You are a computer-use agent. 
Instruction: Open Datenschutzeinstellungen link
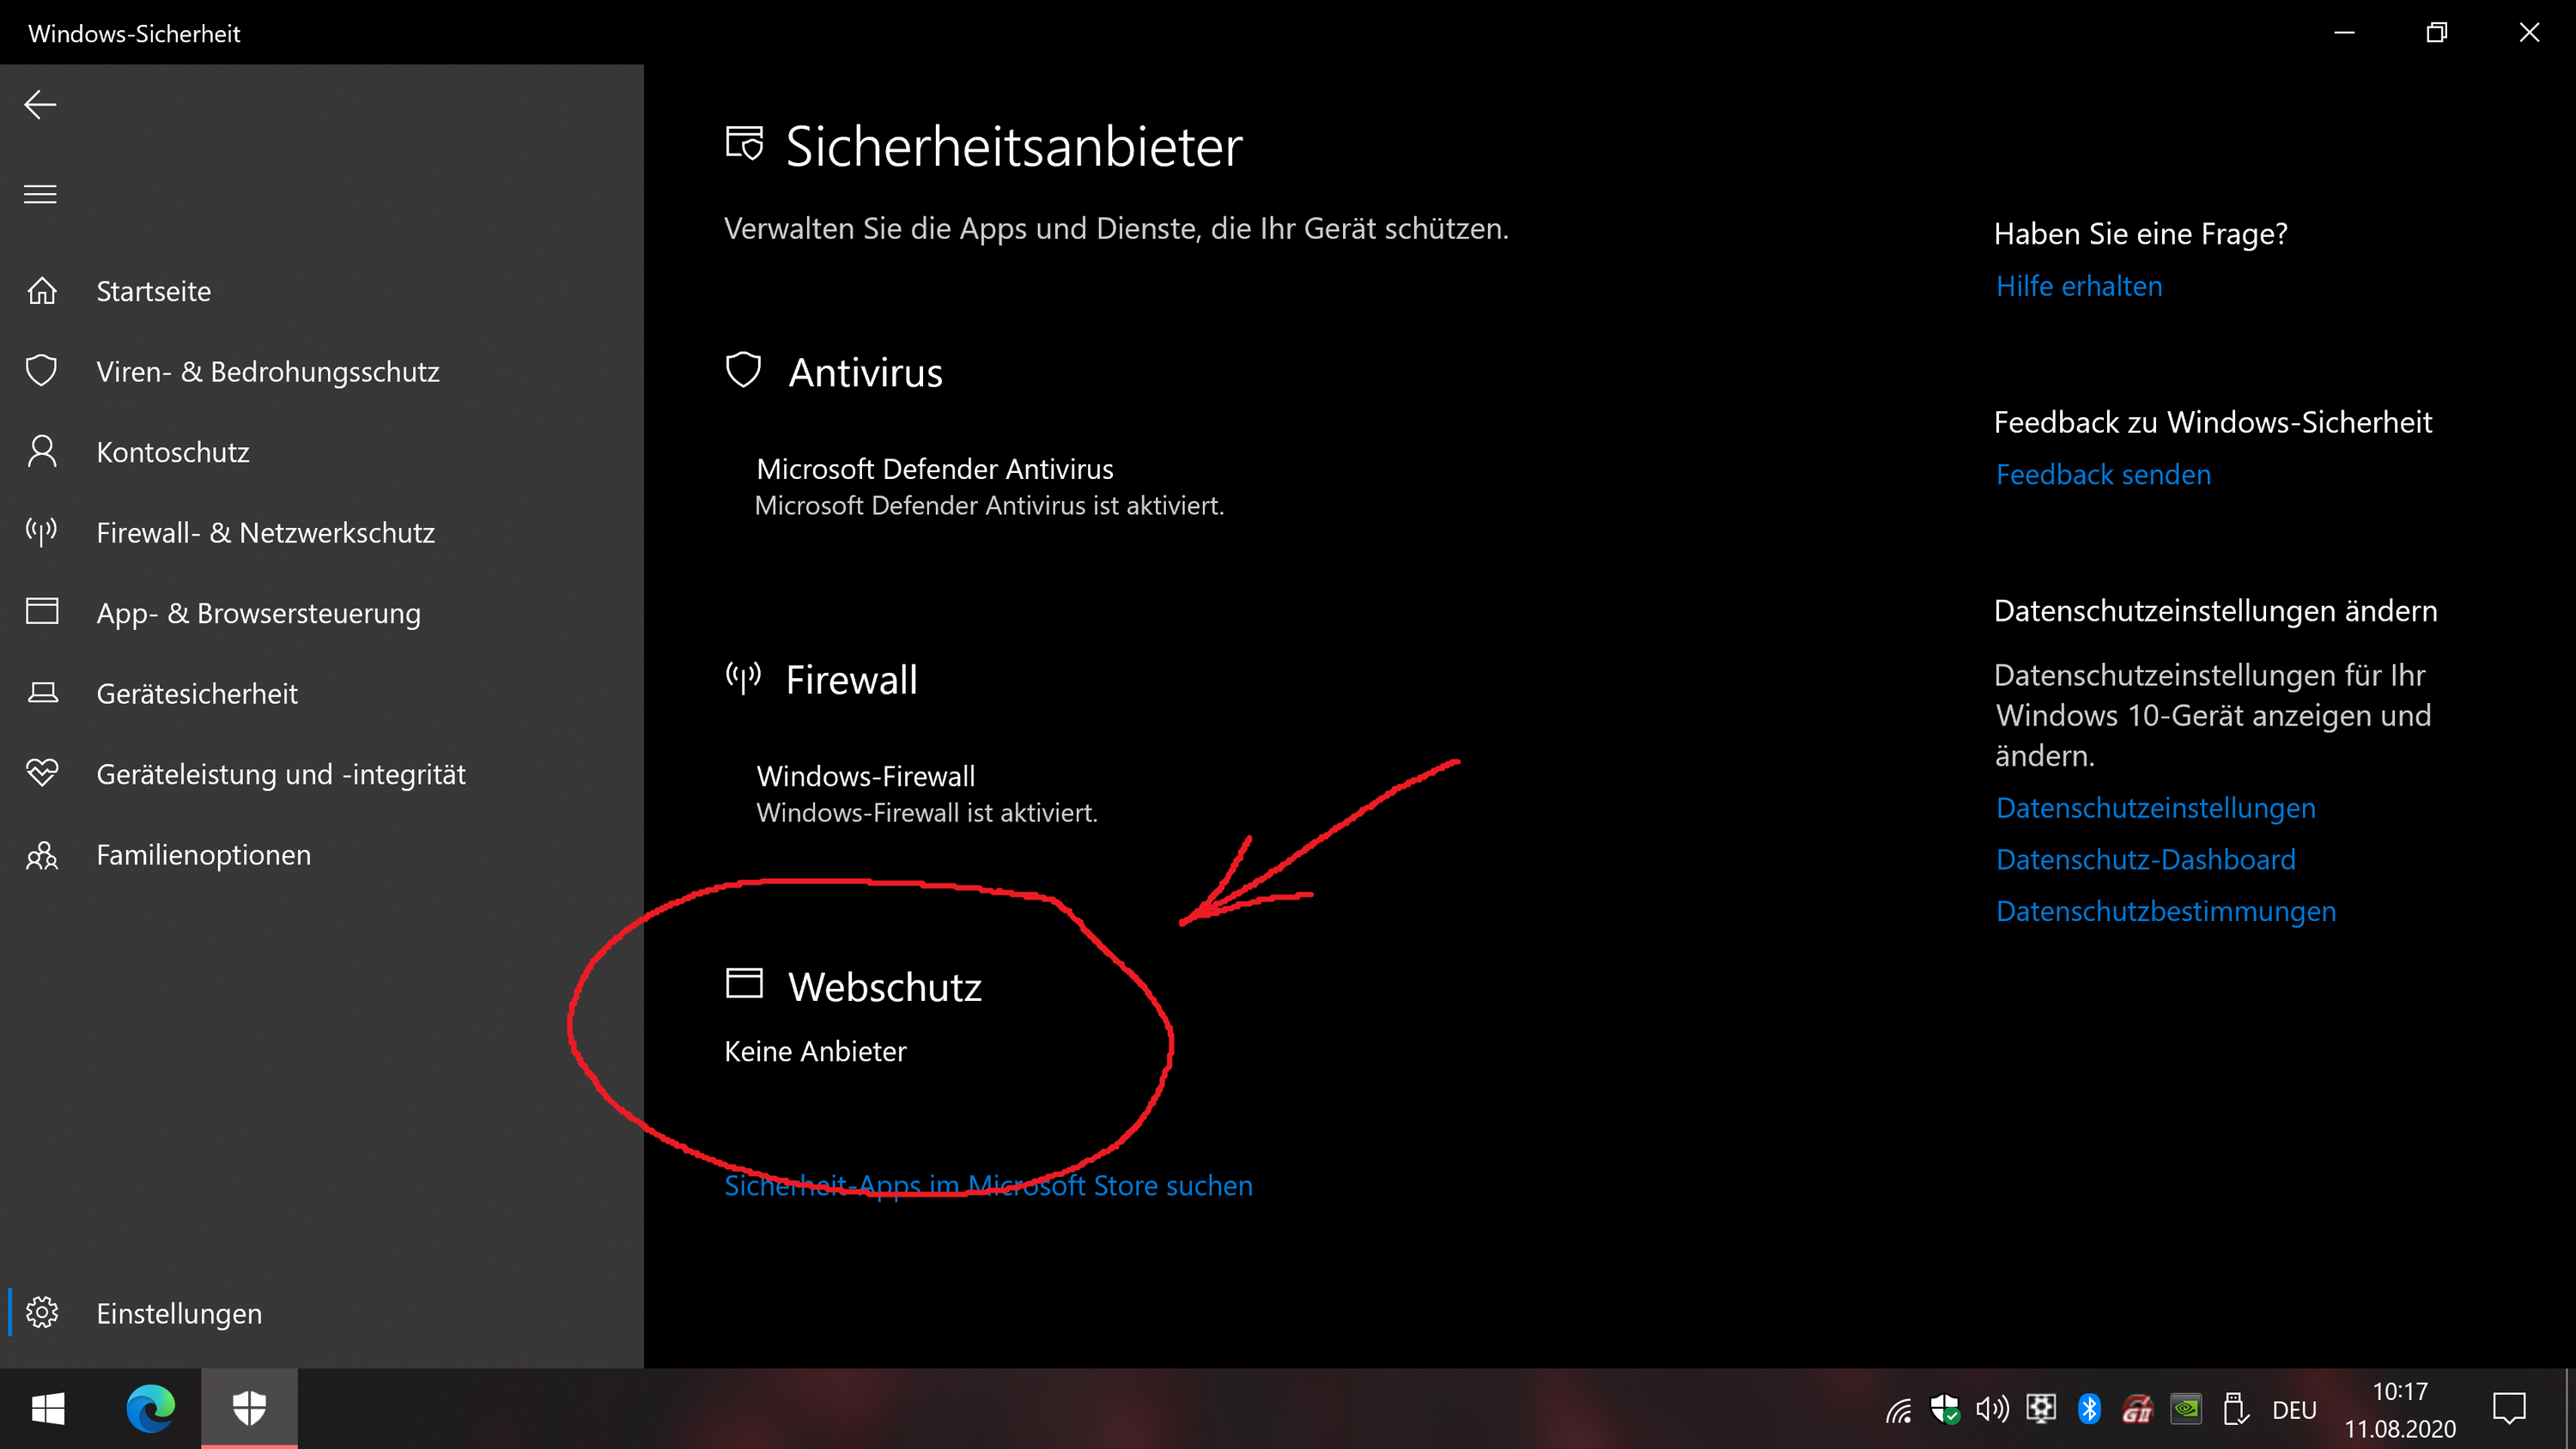click(2156, 808)
